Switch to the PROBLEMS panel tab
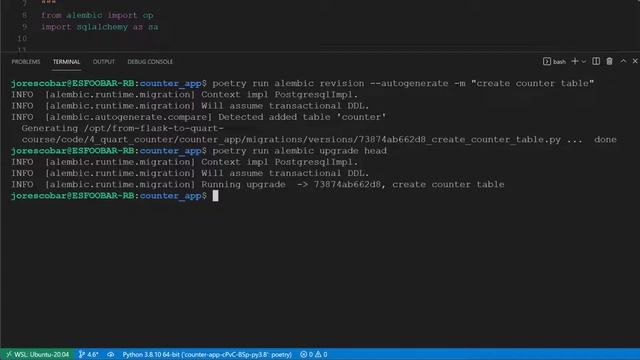The height and width of the screenshot is (360, 640). (26, 62)
